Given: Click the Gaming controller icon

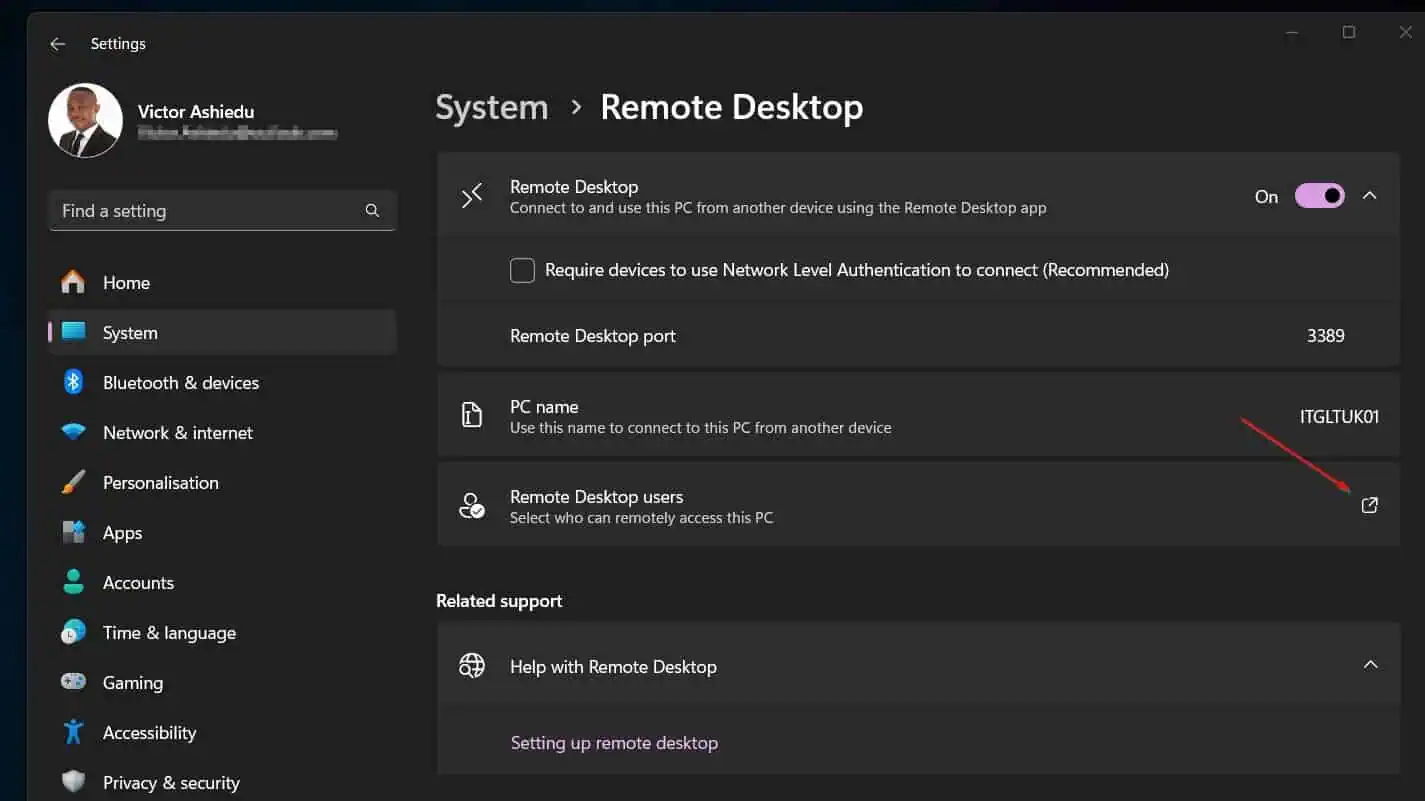Looking at the screenshot, I should click(x=73, y=682).
